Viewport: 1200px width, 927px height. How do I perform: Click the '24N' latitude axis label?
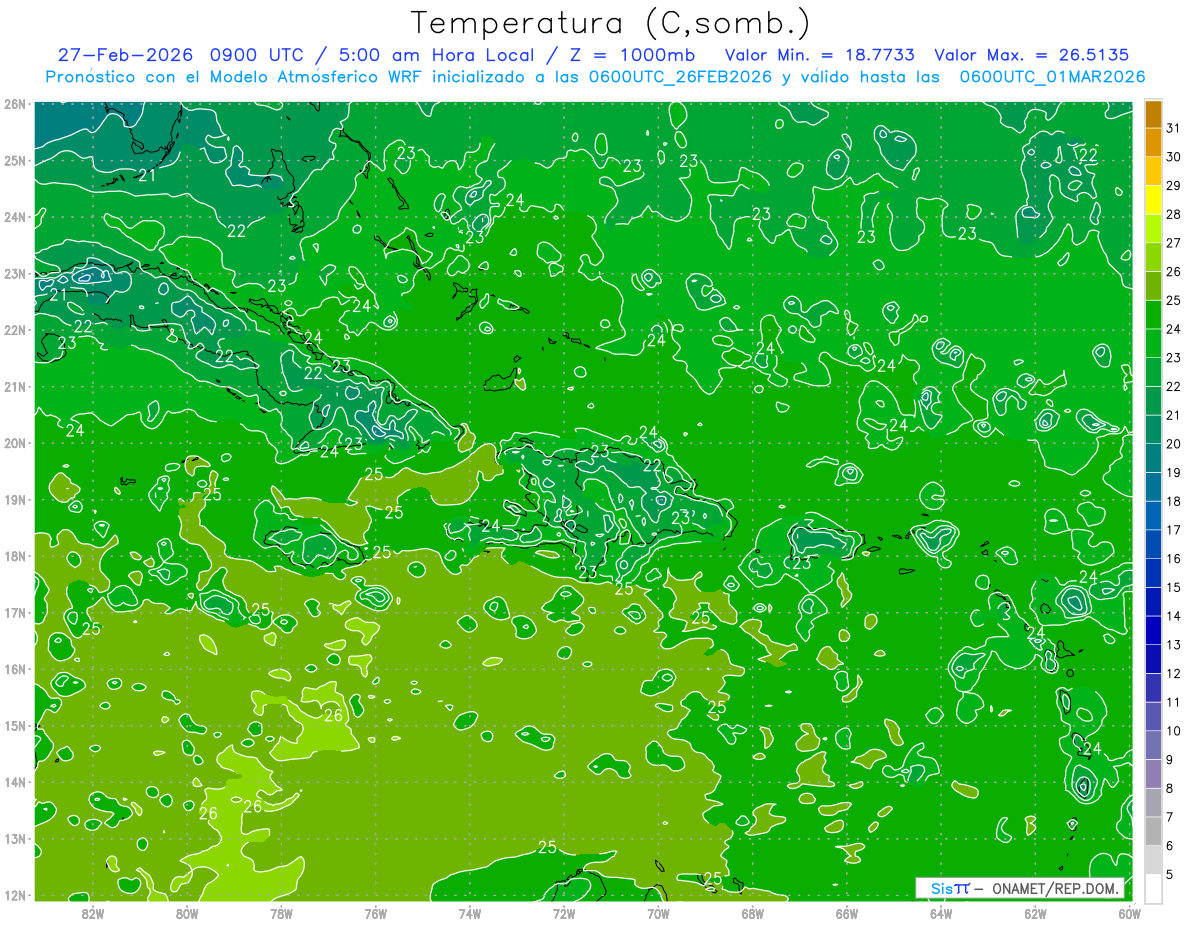14,217
